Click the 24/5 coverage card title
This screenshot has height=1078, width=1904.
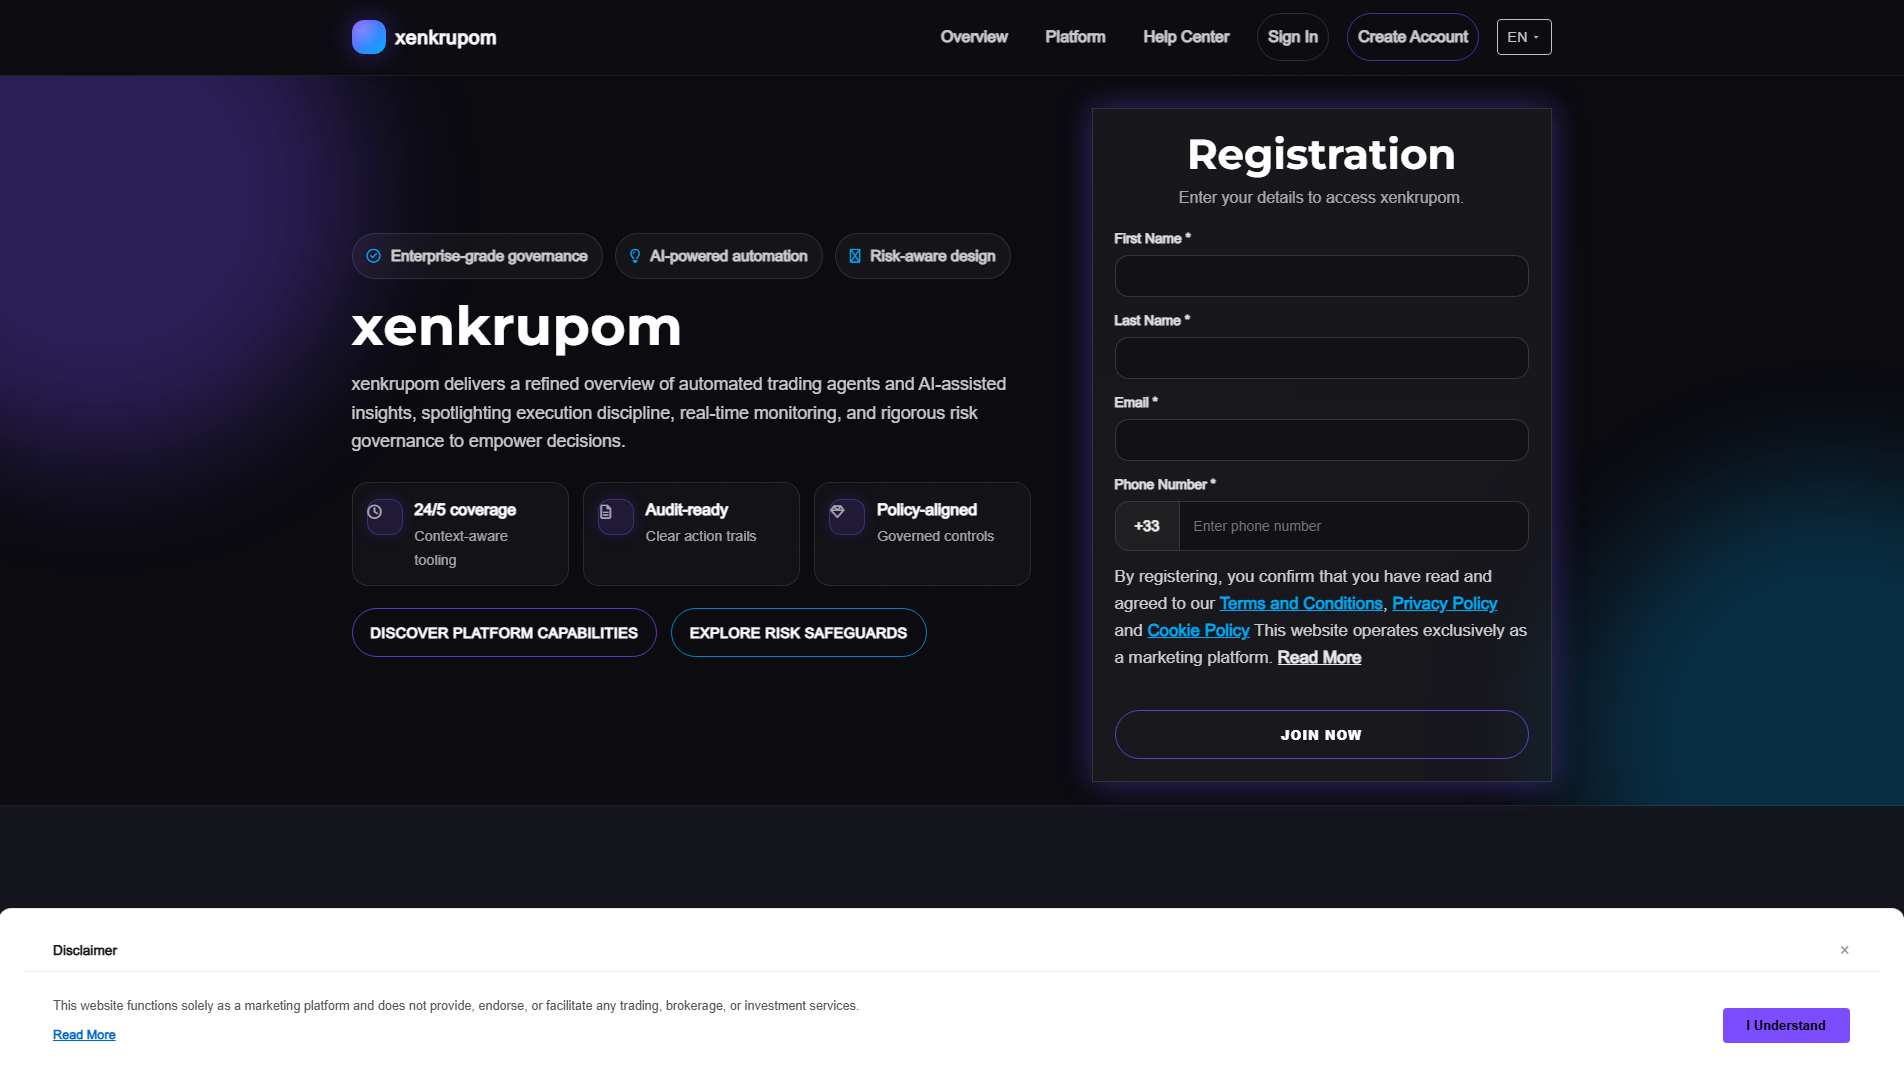tap(465, 510)
